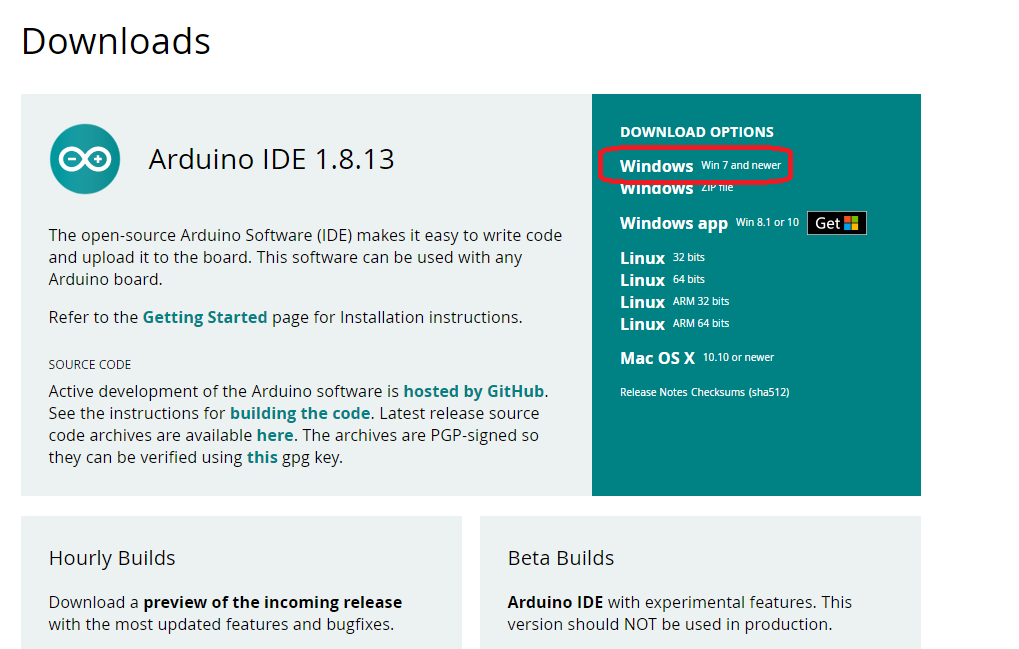Click the Get button with Microsoft Store logo
Viewport: 1019px width, 649px height.
[836, 223]
